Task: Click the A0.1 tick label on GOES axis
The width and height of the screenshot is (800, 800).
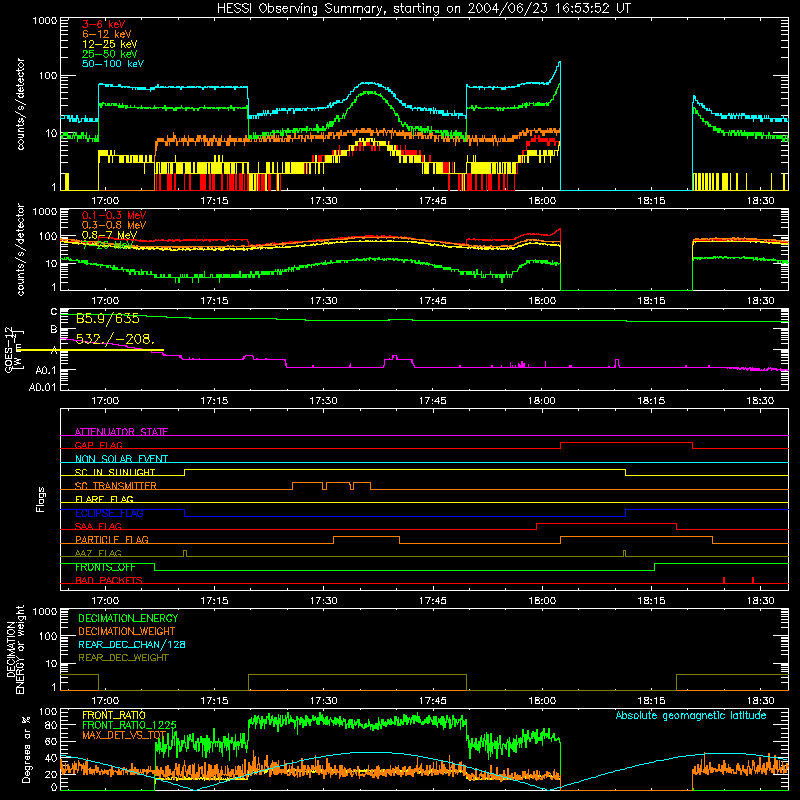Action: (x=45, y=370)
